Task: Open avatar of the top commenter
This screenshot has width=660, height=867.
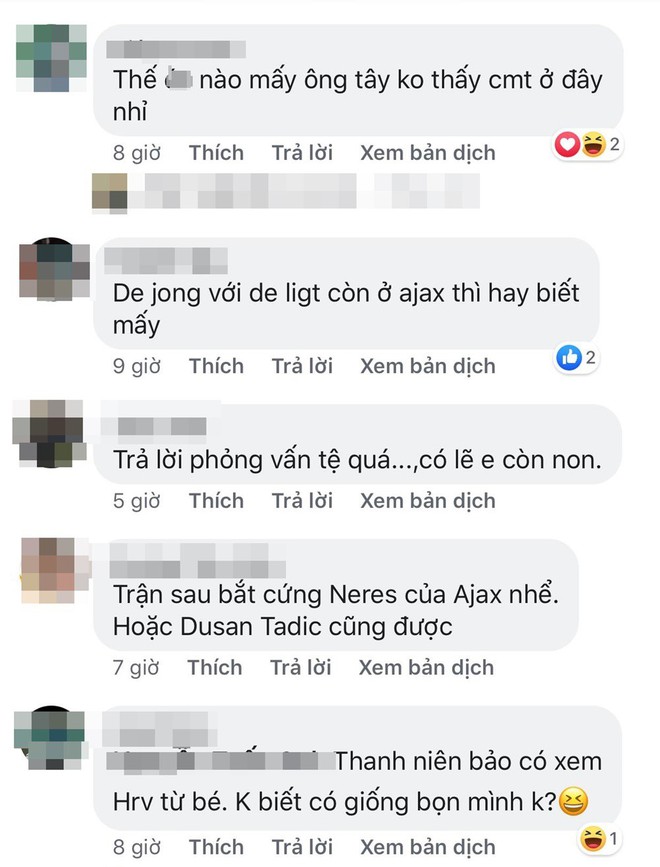Action: [x=51, y=58]
